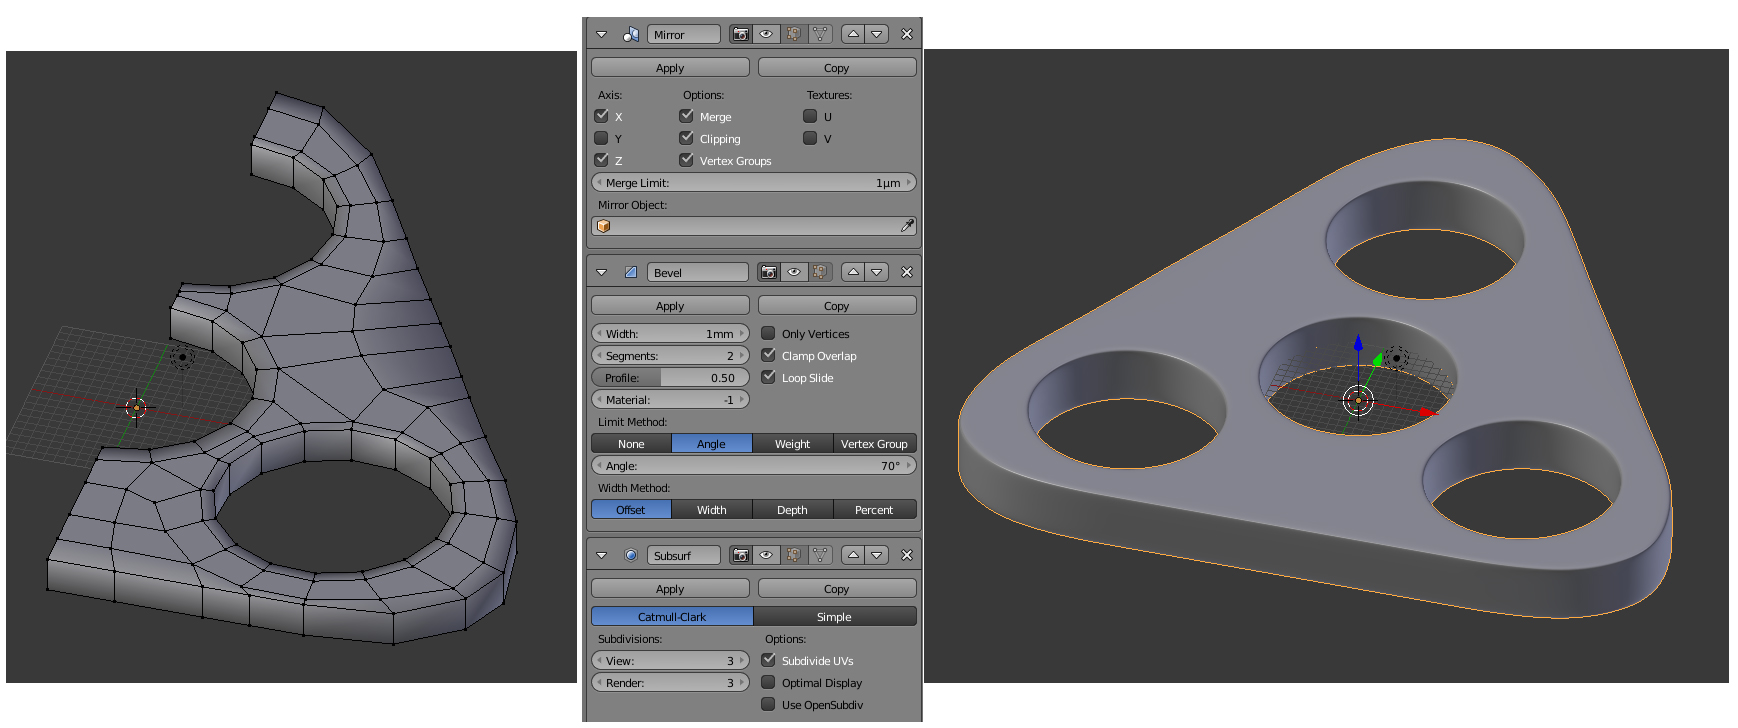Hide Mirror modifier in viewport via eye
1738x728 pixels.
coord(766,34)
